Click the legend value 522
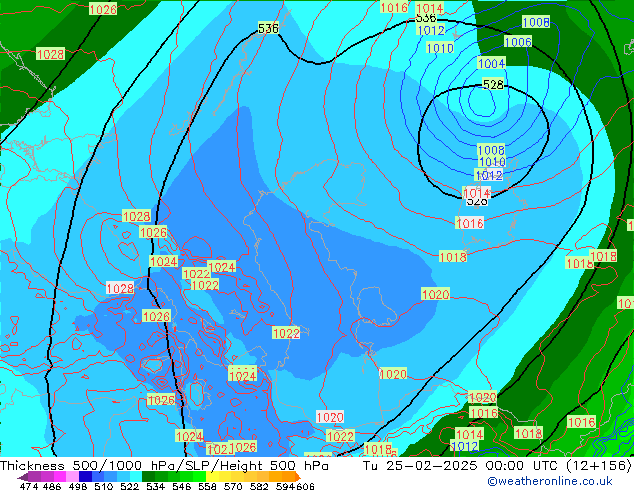The height and width of the screenshot is (490, 634). tap(129, 486)
